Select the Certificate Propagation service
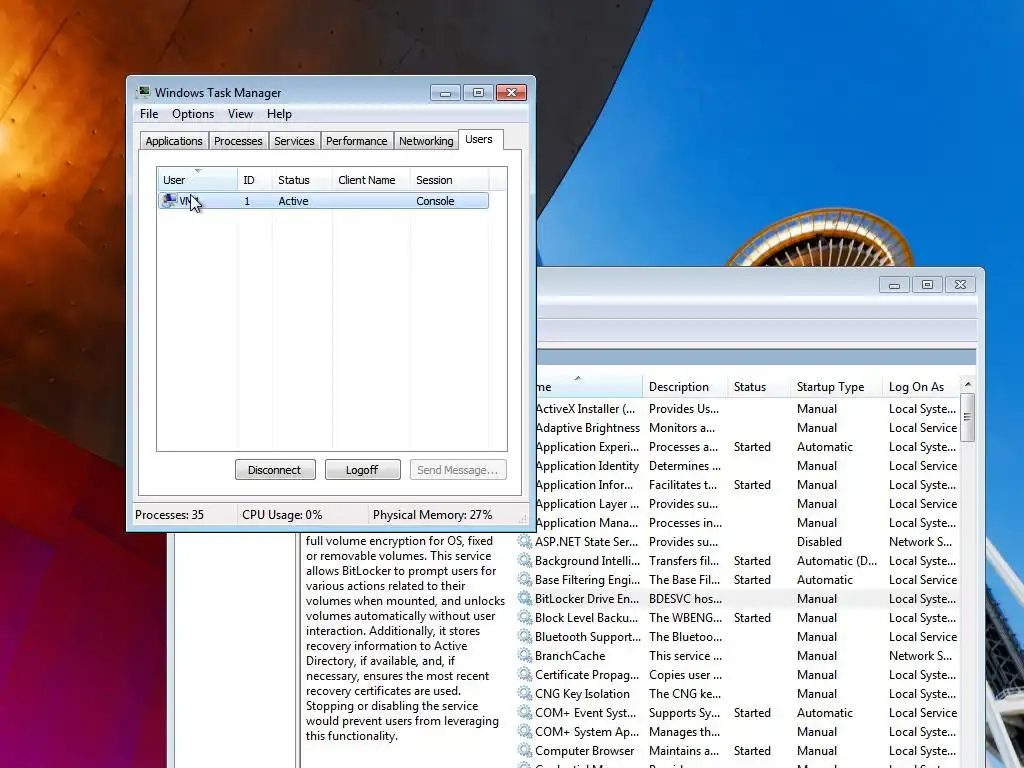The height and width of the screenshot is (768, 1024). (x=738, y=675)
